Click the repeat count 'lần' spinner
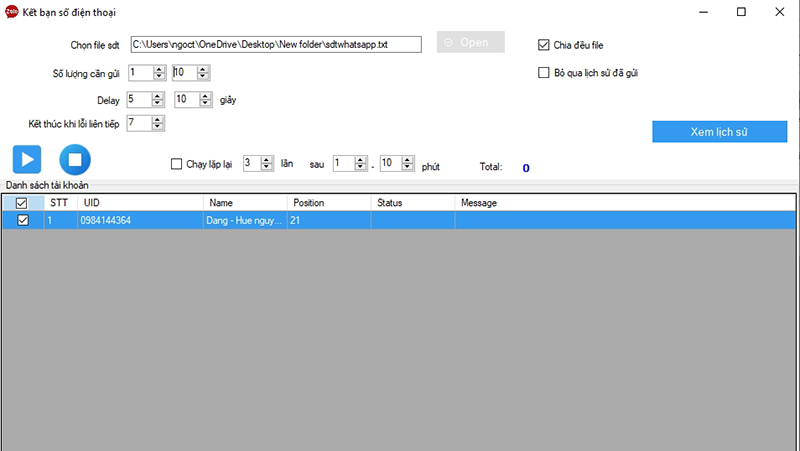This screenshot has width=800, height=451. pyautogui.click(x=252, y=164)
